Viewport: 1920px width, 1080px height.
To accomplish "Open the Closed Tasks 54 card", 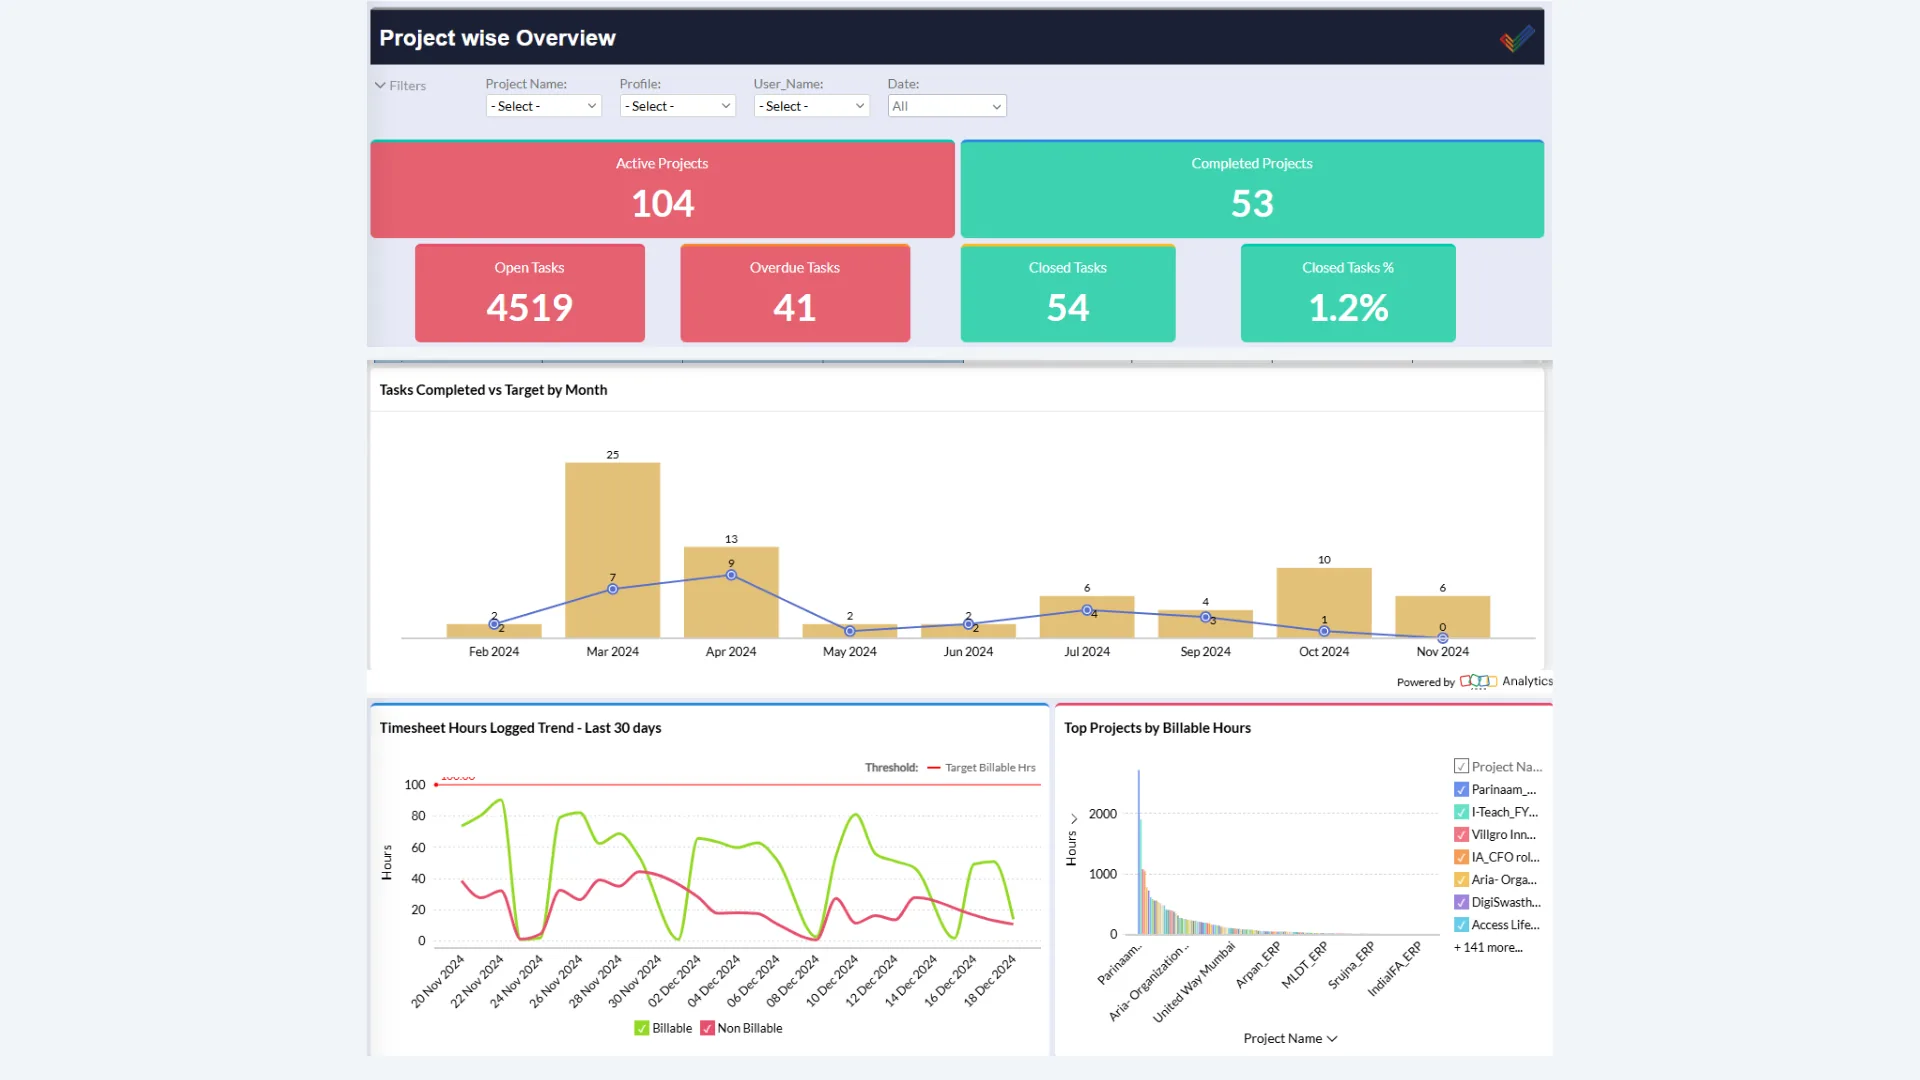I will (x=1068, y=293).
